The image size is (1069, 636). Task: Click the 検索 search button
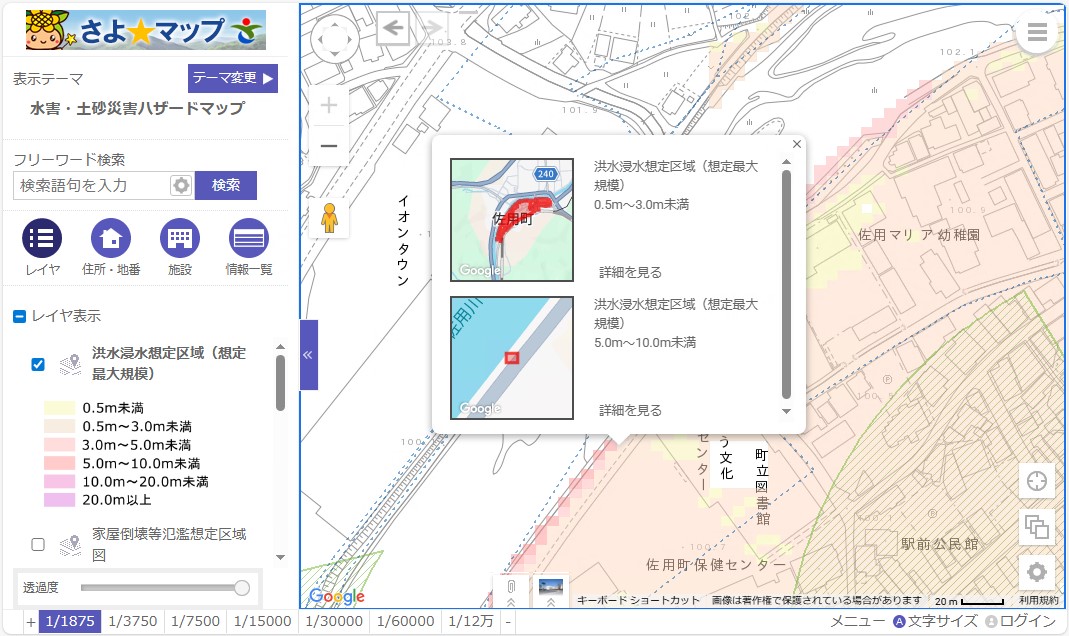(x=226, y=185)
